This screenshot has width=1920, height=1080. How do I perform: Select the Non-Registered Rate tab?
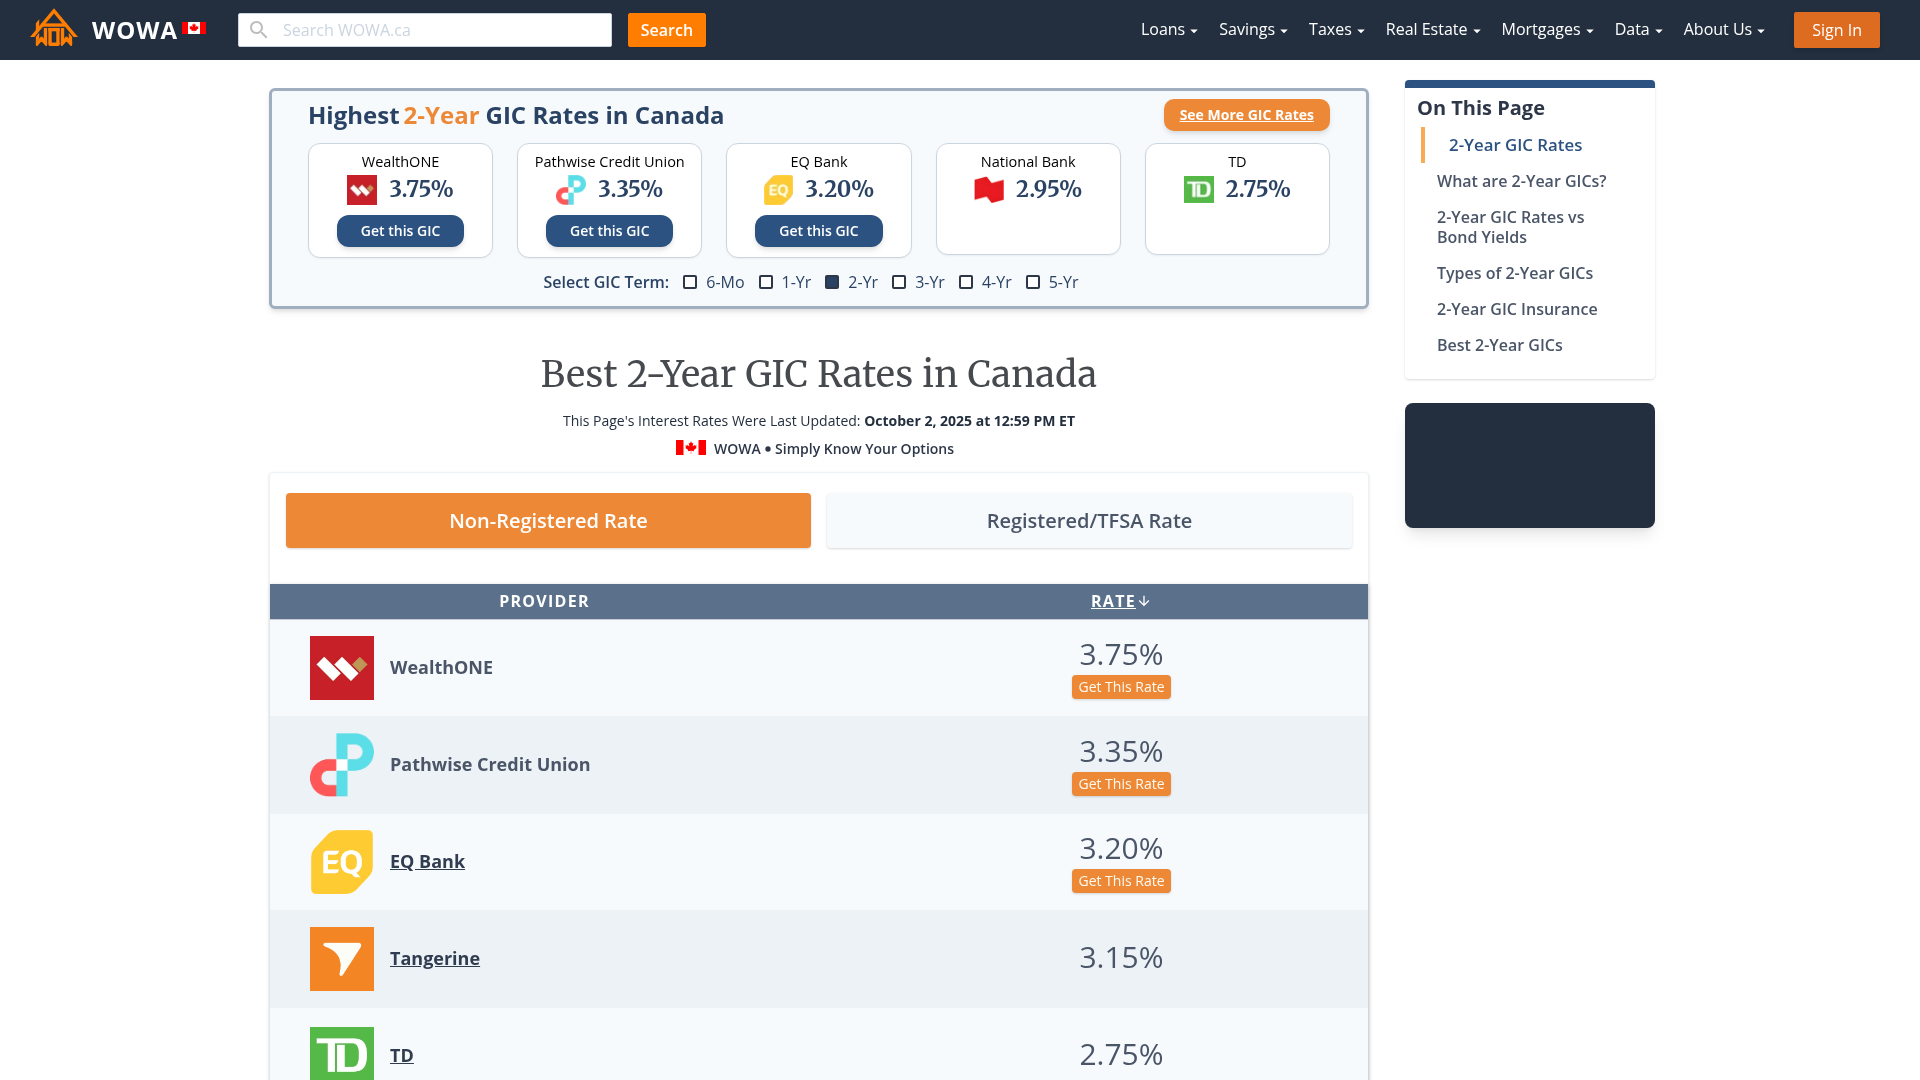(x=548, y=521)
